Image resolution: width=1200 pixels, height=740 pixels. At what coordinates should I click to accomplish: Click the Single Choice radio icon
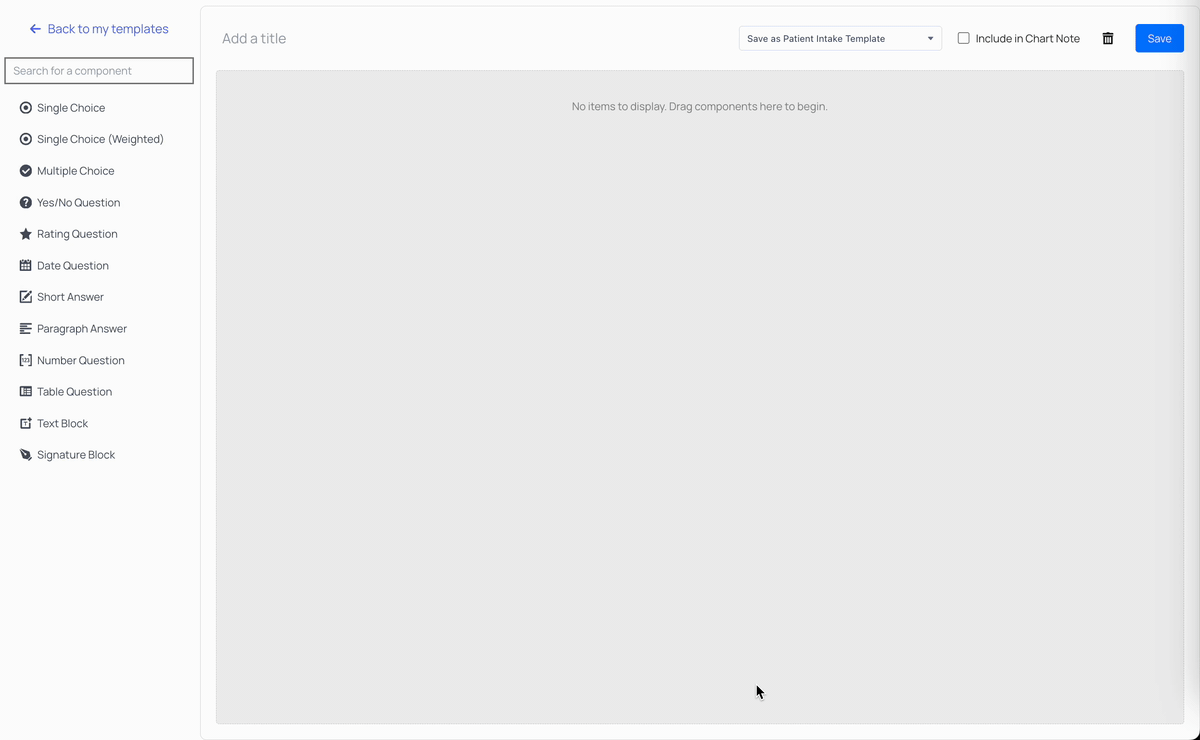coord(26,108)
